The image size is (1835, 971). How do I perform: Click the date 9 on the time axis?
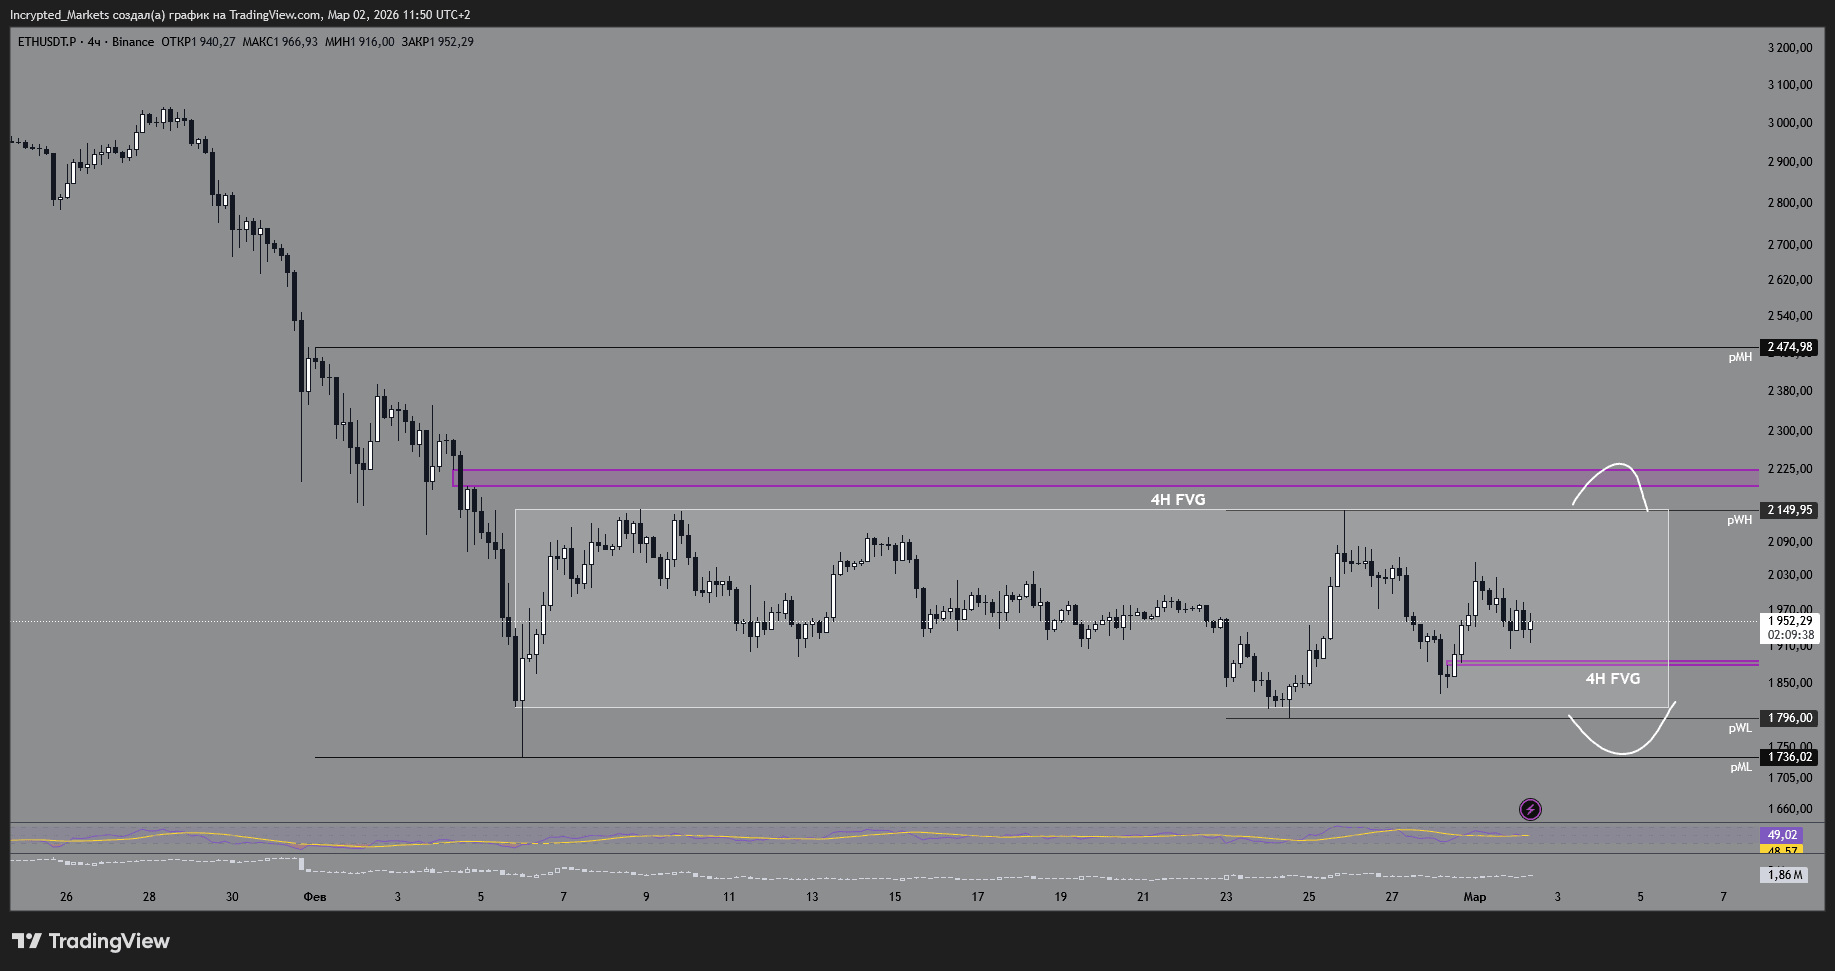(x=646, y=897)
